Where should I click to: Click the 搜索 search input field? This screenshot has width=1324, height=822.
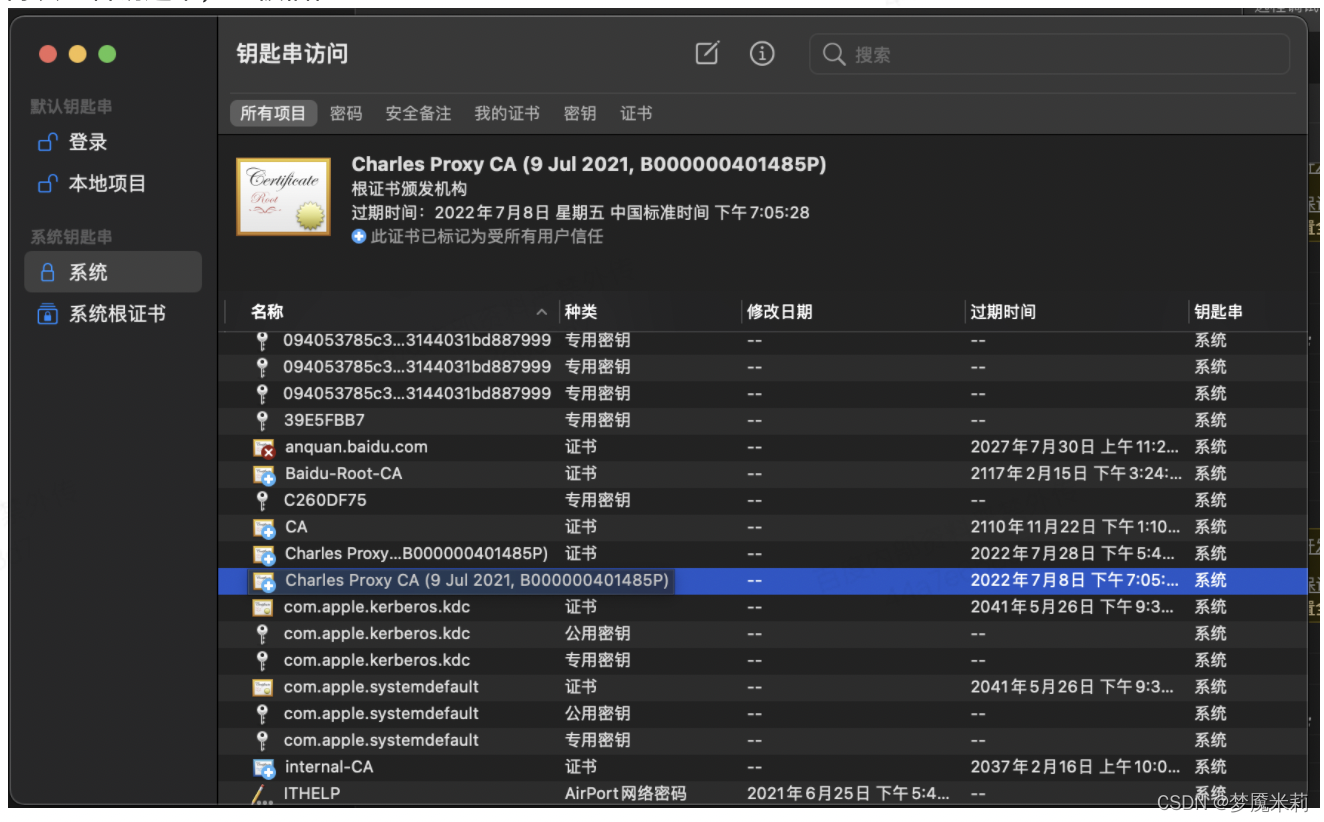1049,54
